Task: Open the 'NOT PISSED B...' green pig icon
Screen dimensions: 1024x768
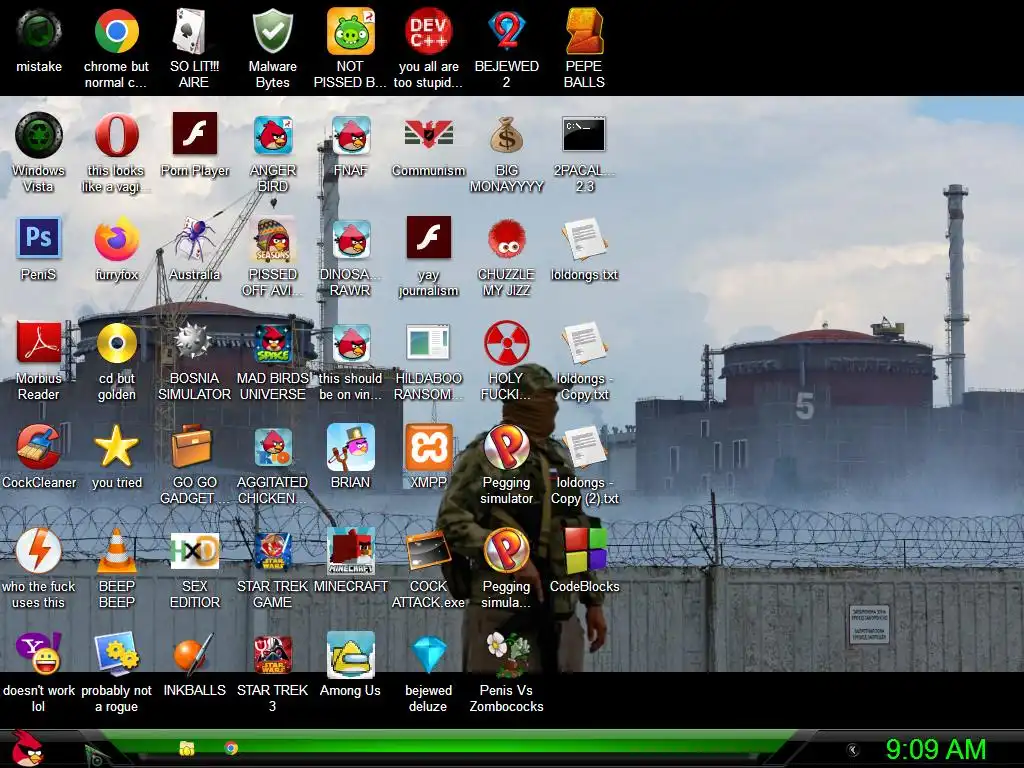Action: click(x=350, y=31)
